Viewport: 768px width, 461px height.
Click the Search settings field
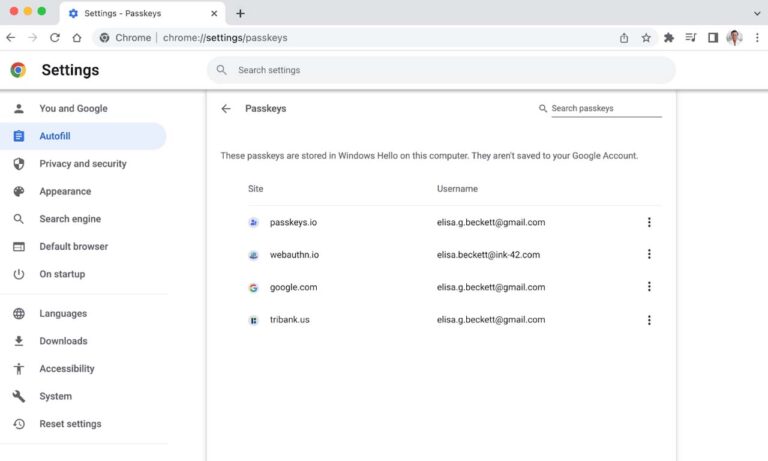[441, 70]
